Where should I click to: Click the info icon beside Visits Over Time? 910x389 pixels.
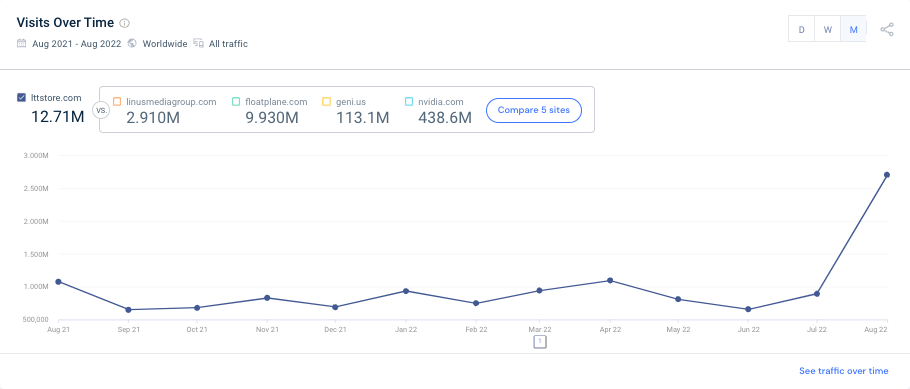point(125,23)
